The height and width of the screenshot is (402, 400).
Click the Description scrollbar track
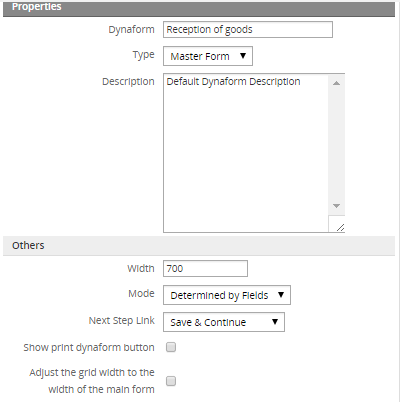[336, 144]
